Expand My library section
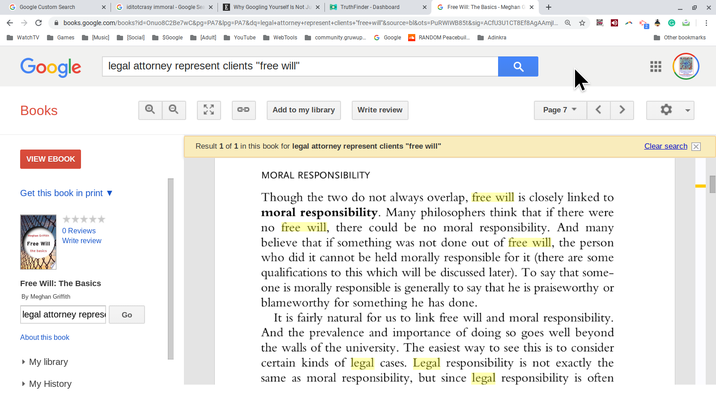The image size is (716, 403). [45, 362]
